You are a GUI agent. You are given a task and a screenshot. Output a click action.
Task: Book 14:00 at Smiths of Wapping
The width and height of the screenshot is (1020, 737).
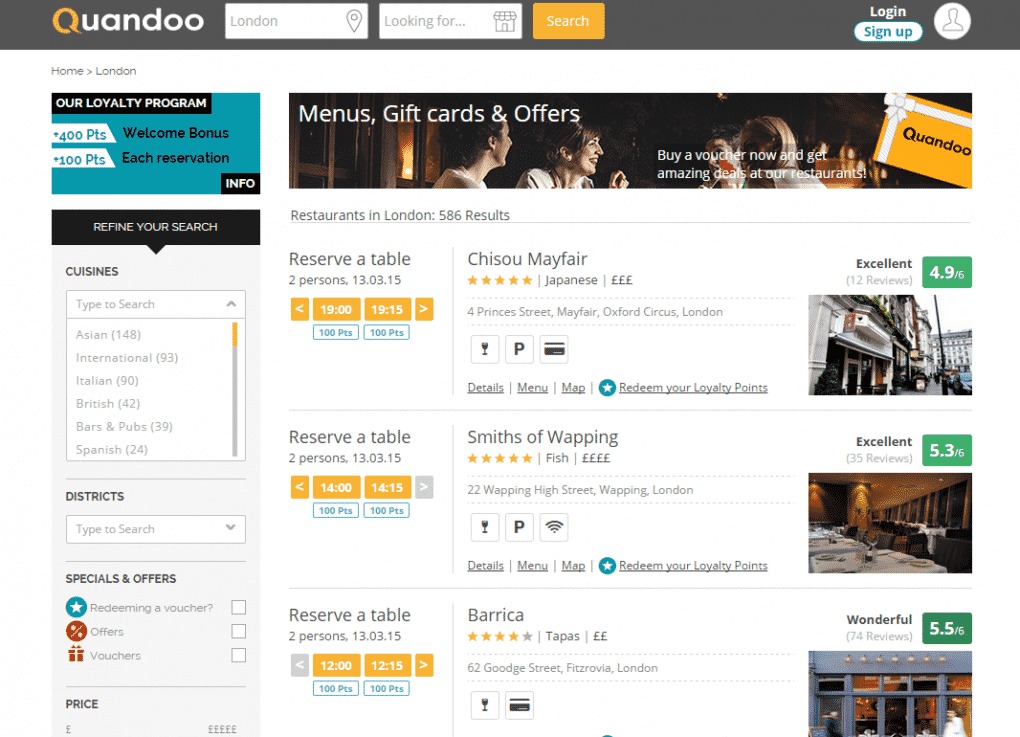tap(336, 487)
